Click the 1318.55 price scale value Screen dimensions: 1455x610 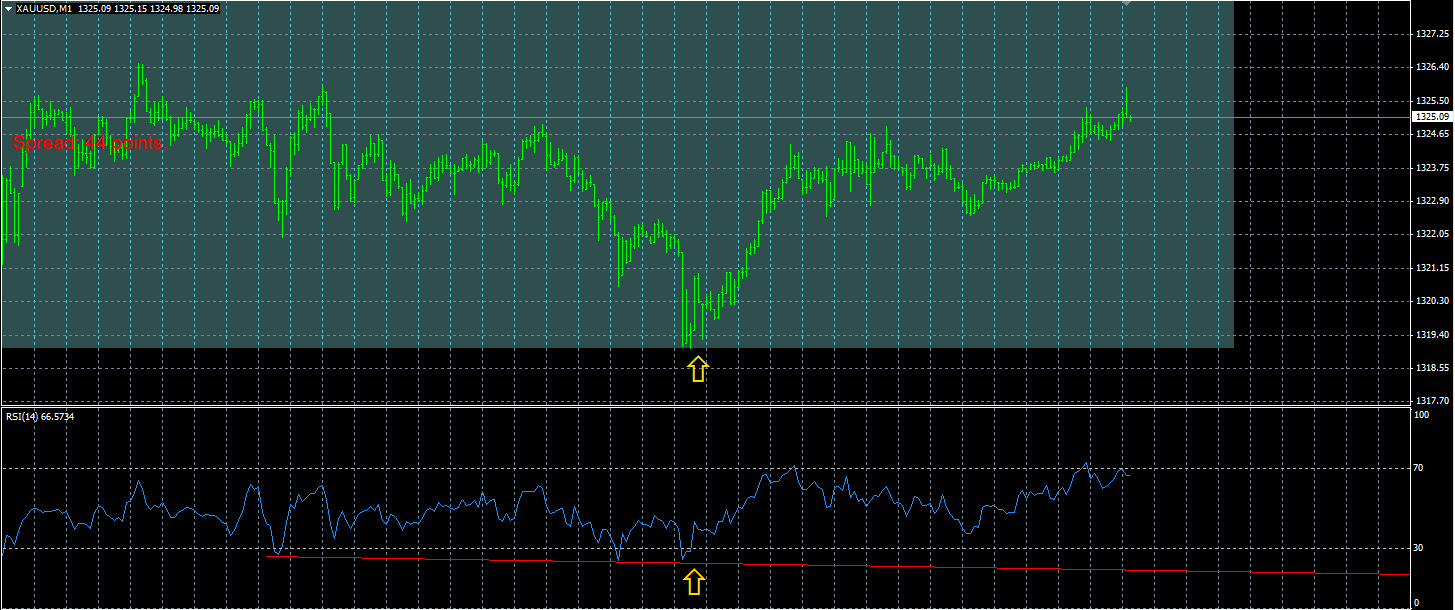pos(1433,368)
